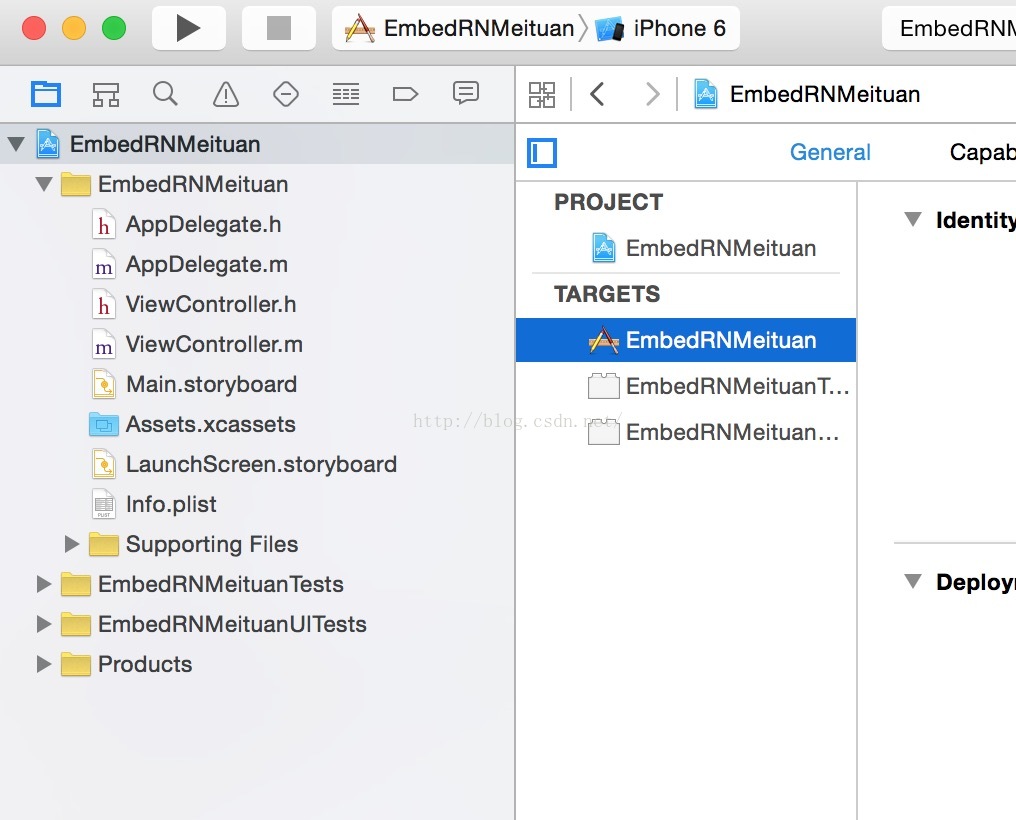
Task: Select the EmbedRNMeituan project root row
Action: (x=257, y=144)
